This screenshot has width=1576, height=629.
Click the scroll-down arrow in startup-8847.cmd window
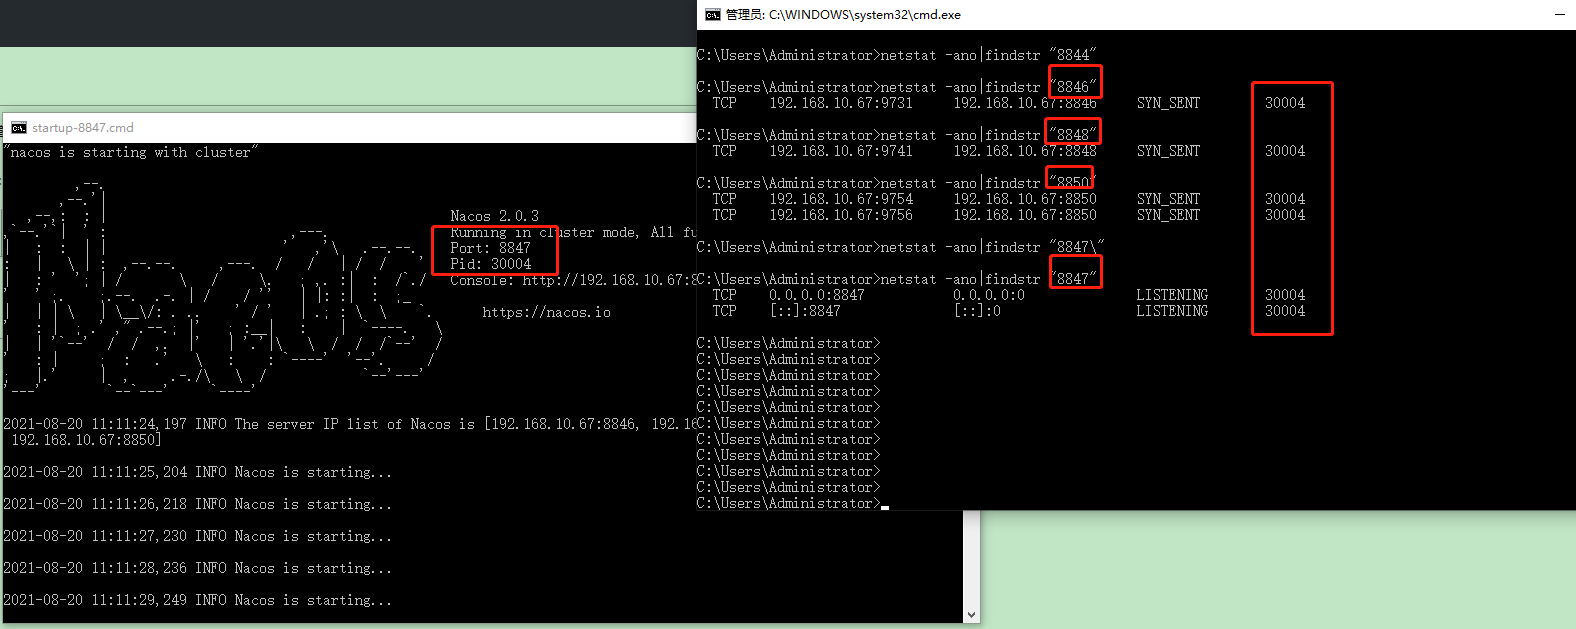[971, 615]
